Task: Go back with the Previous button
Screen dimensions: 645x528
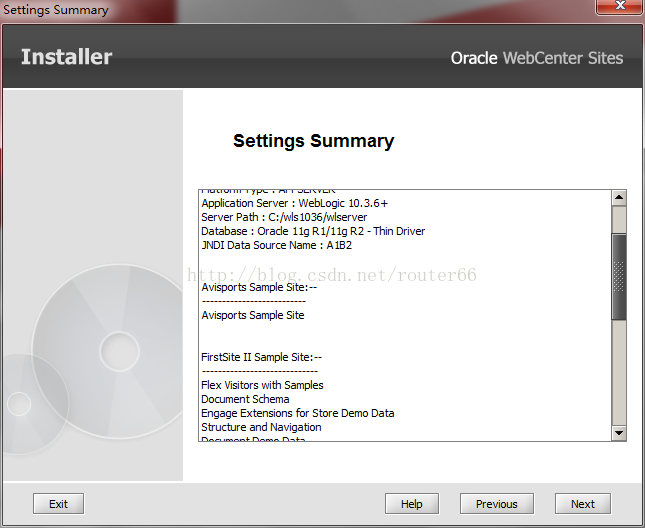Action: 497,504
